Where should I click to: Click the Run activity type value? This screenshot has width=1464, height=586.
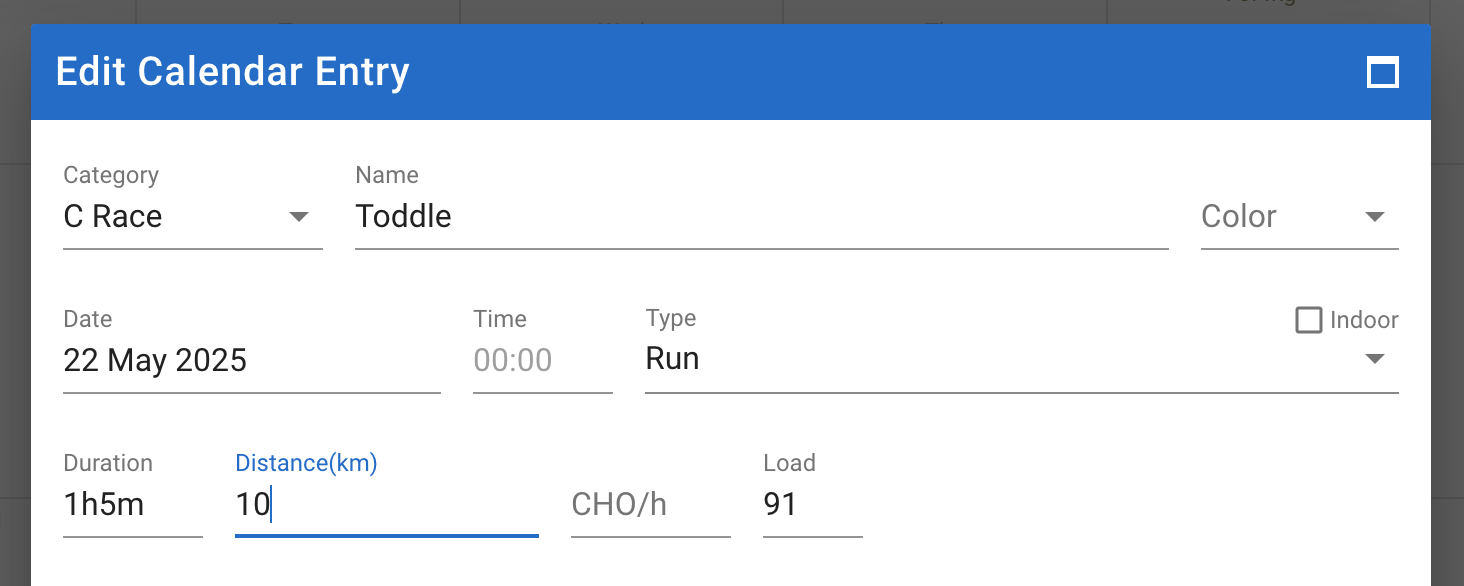(x=672, y=359)
